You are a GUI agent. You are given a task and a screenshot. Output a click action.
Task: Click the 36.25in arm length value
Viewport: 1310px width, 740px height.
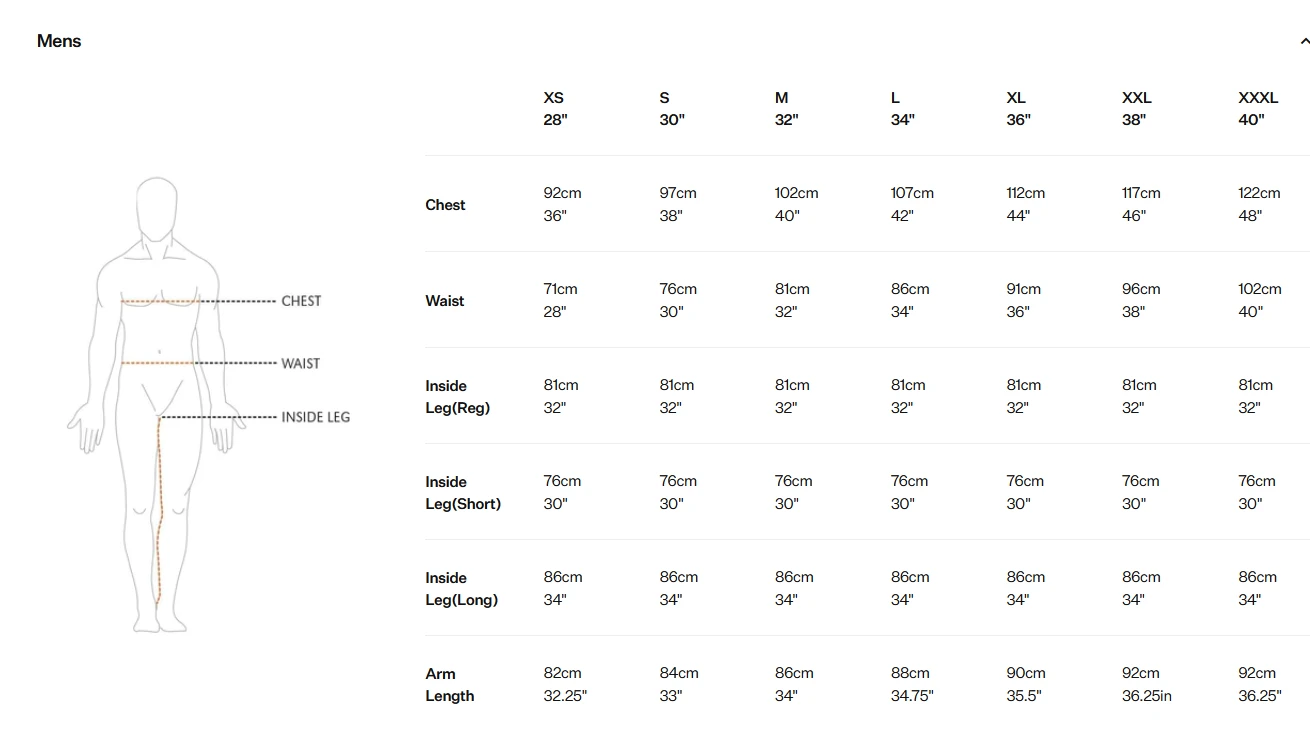1146,696
